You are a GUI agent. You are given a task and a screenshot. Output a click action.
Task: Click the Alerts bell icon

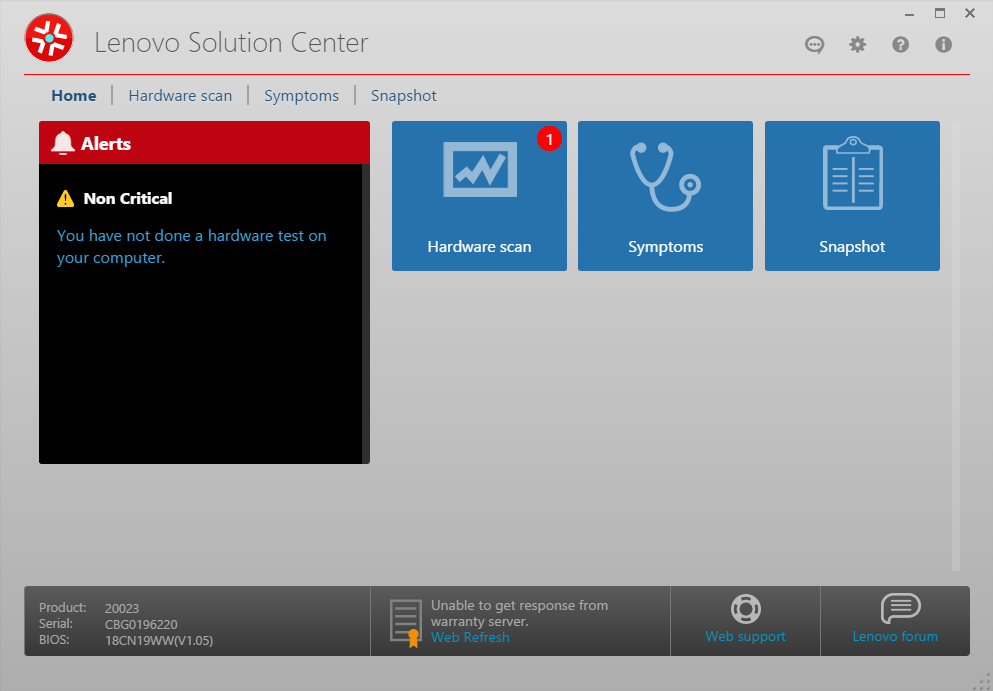pyautogui.click(x=62, y=143)
